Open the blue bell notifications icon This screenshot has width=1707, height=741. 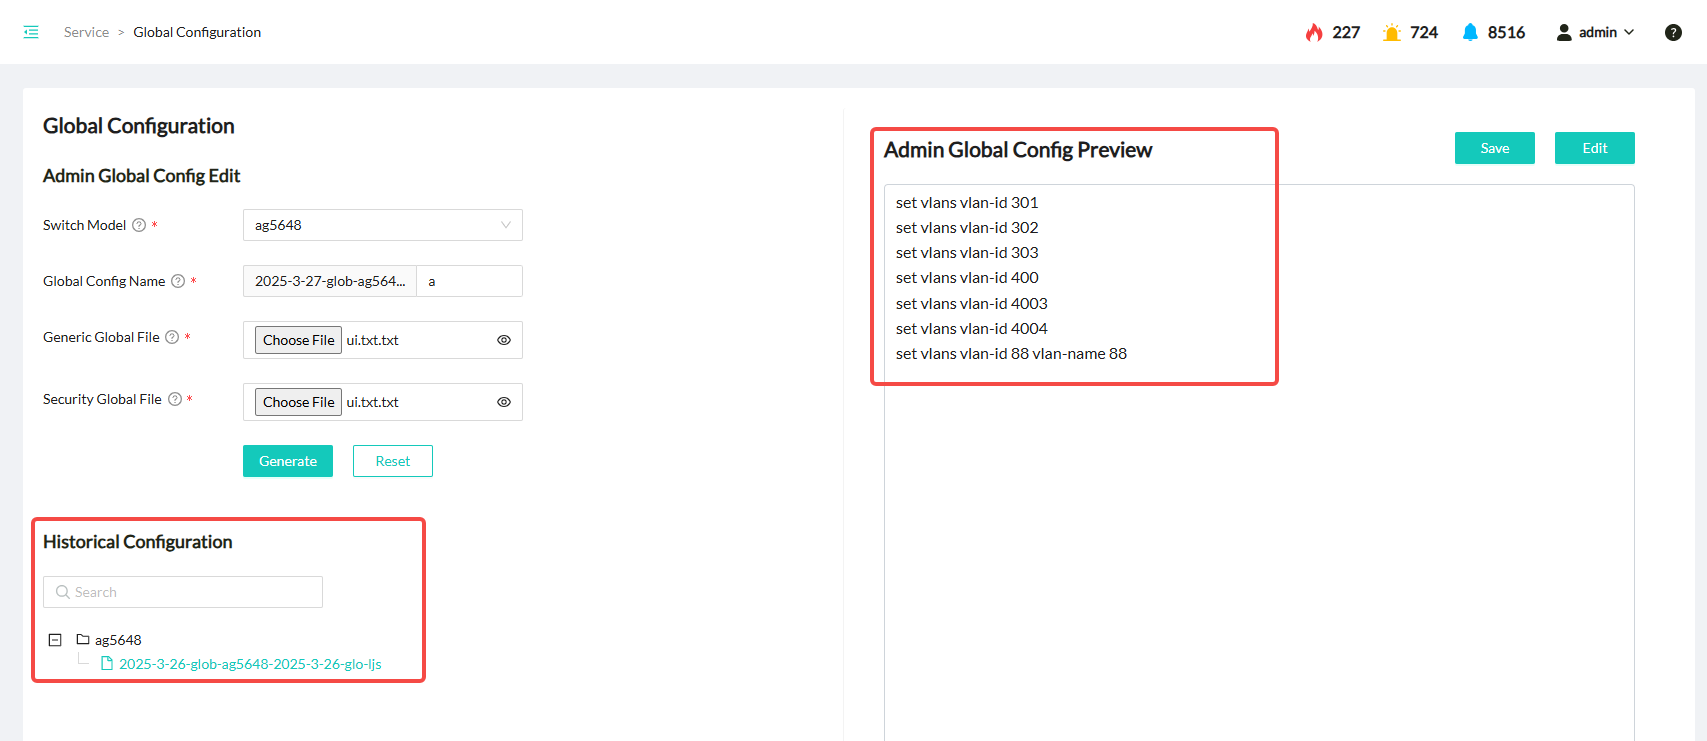[x=1469, y=32]
